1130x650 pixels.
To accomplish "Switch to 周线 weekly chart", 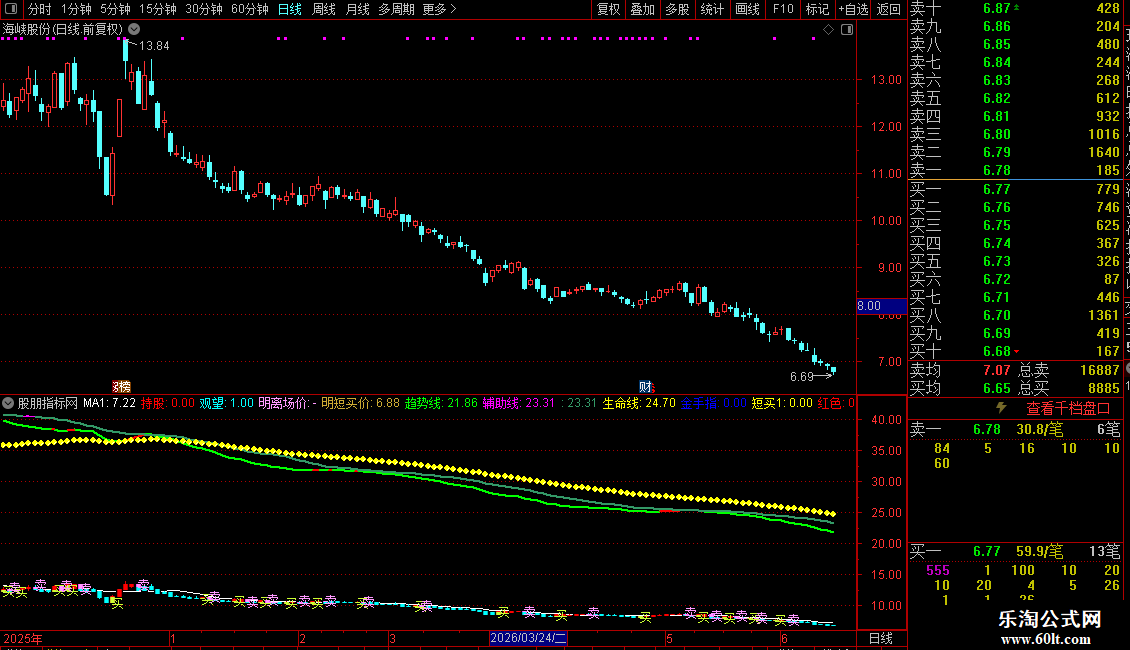I will [324, 9].
